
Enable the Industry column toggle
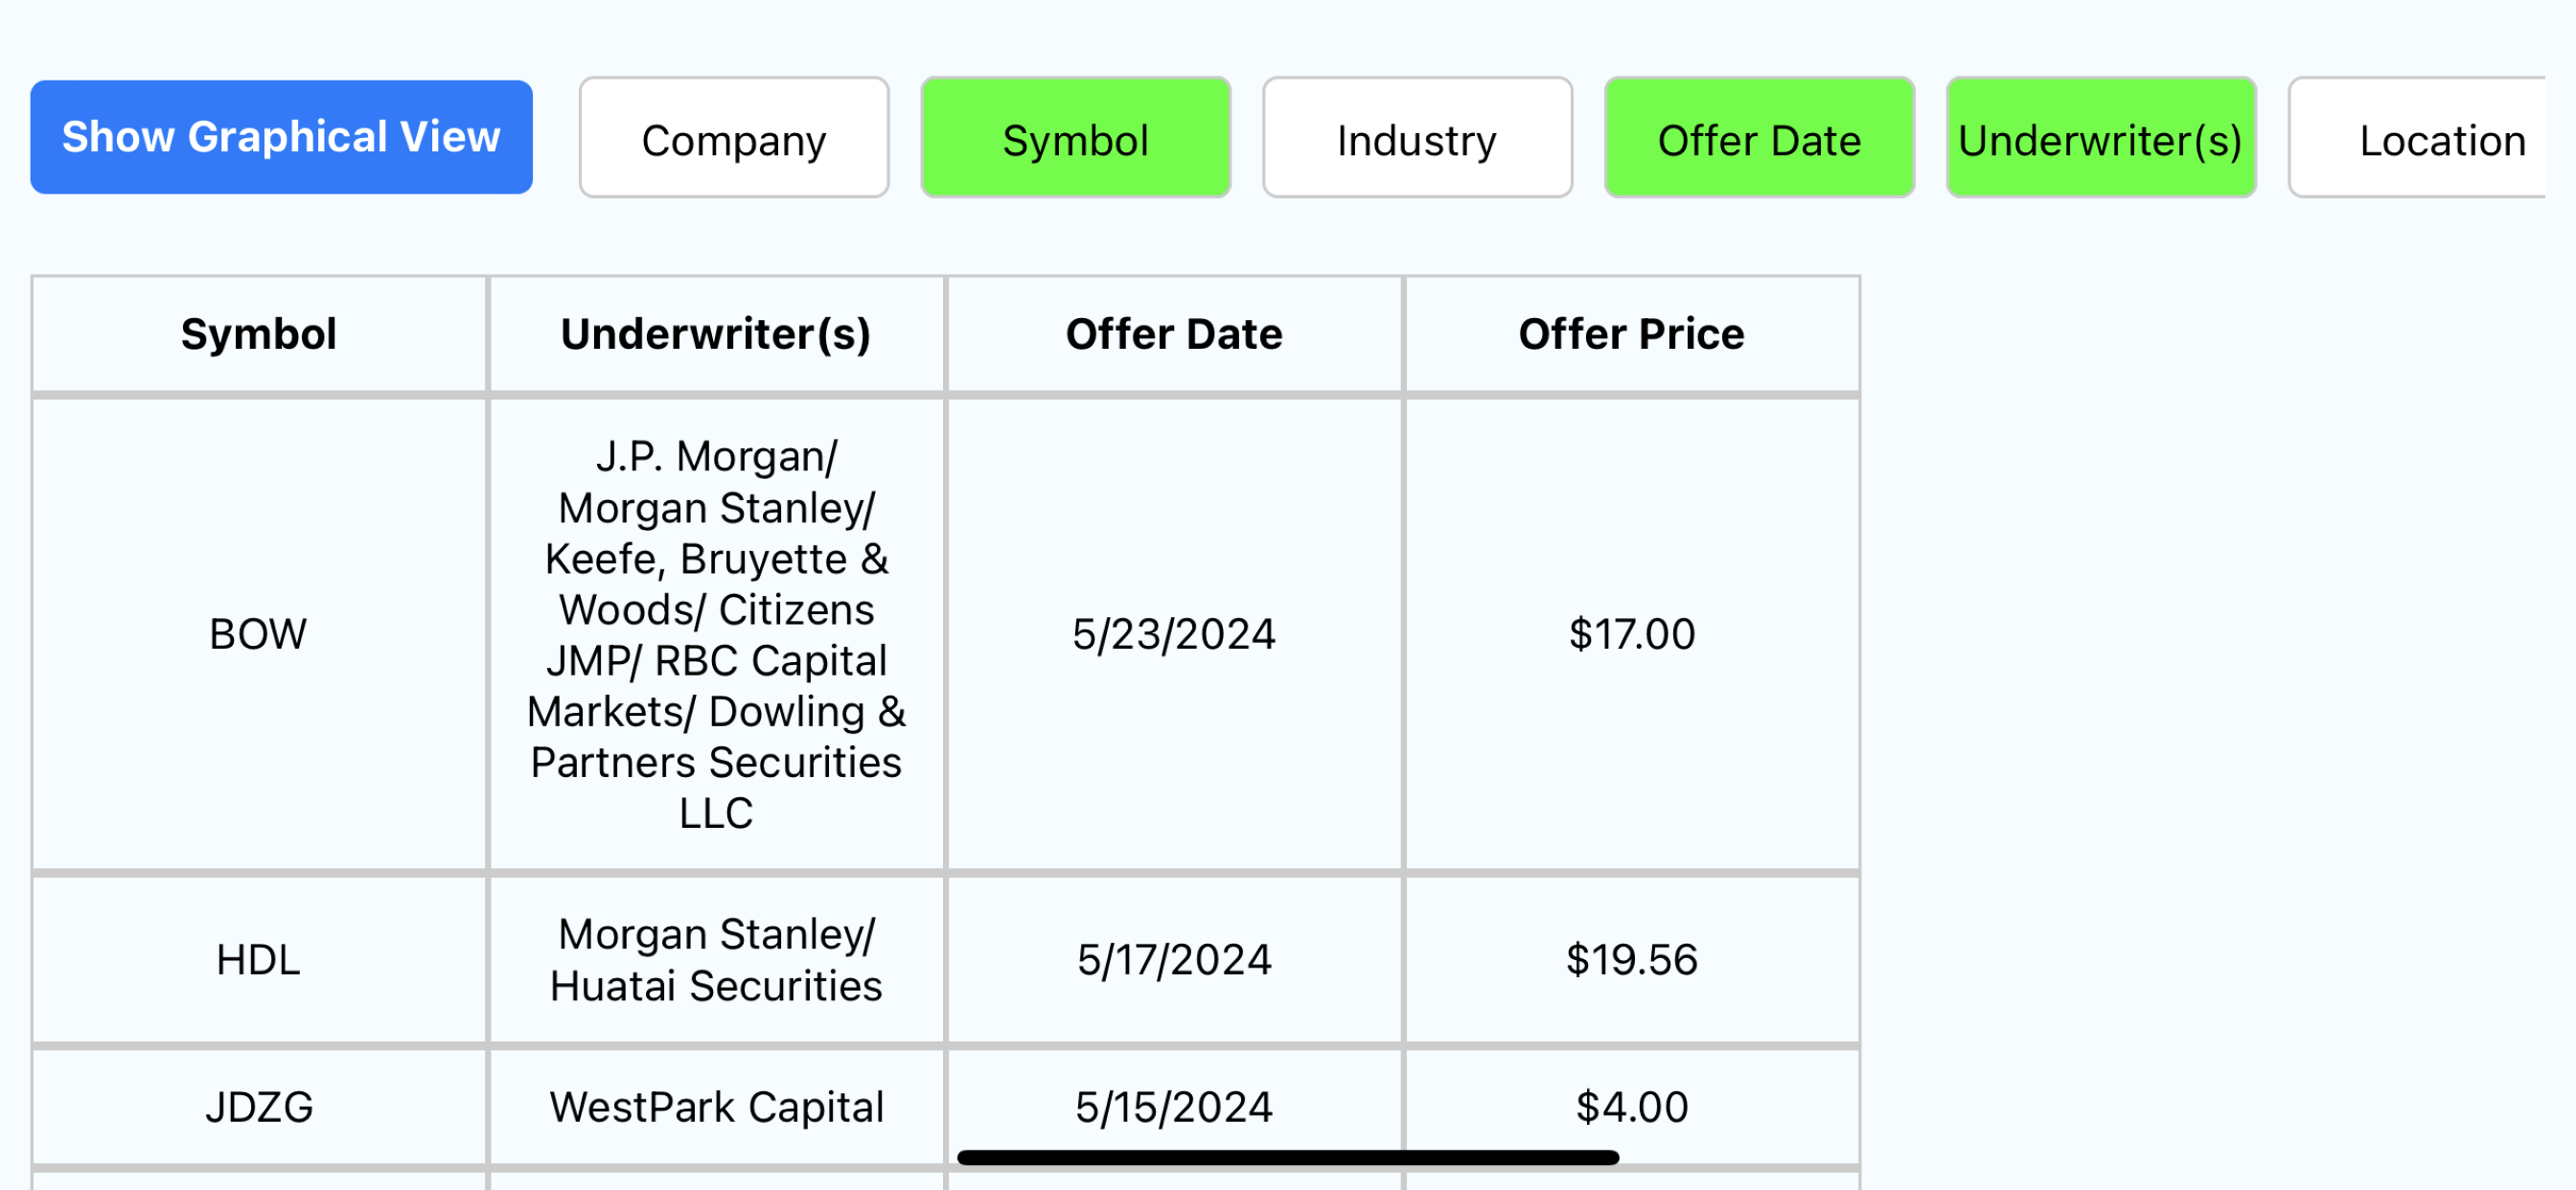[x=1417, y=138]
